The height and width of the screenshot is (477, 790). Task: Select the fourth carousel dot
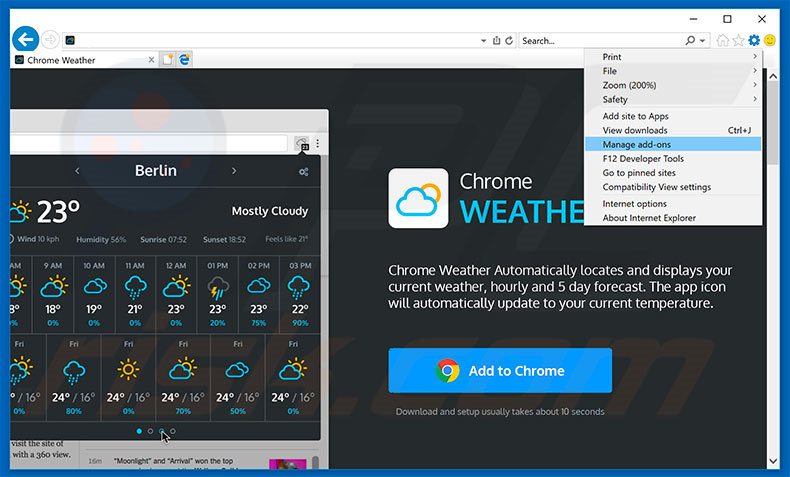click(173, 431)
